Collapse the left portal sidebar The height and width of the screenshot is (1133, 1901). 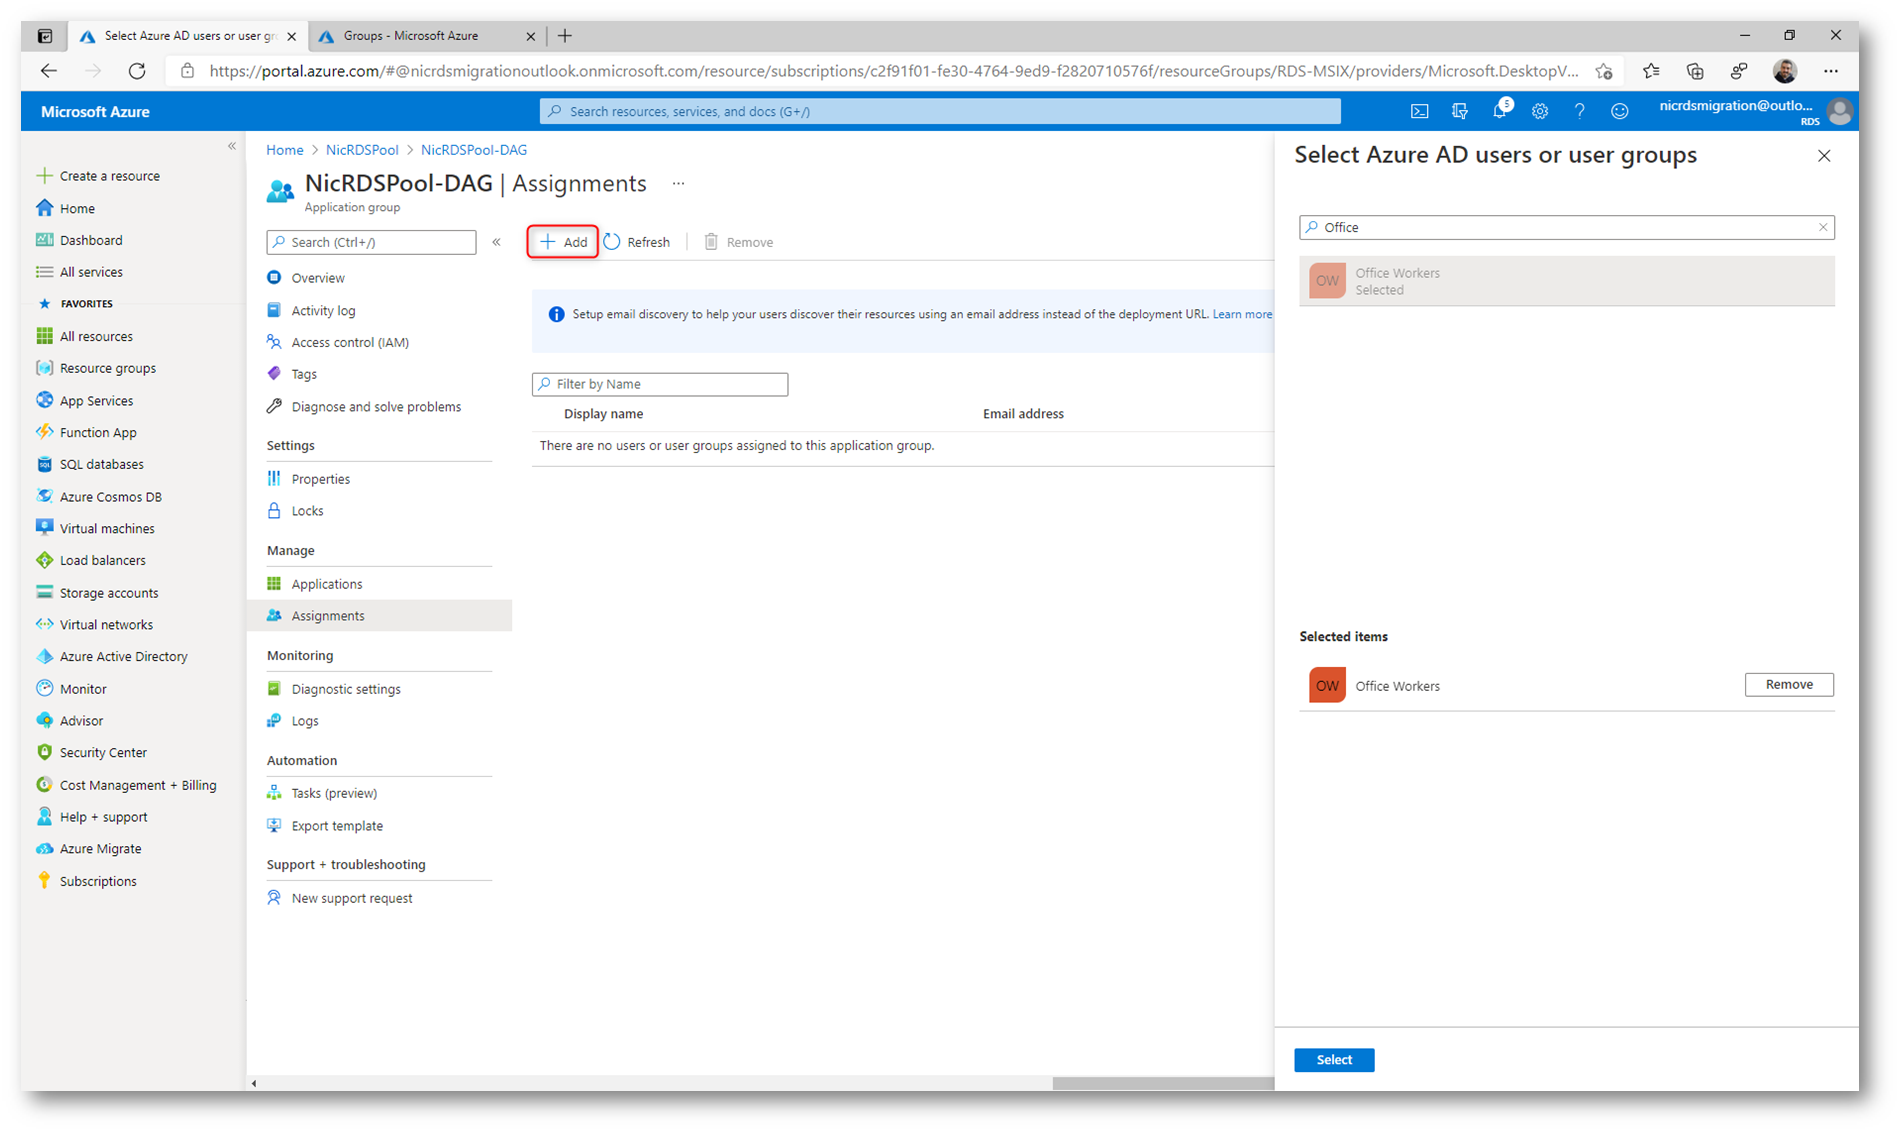(x=232, y=146)
